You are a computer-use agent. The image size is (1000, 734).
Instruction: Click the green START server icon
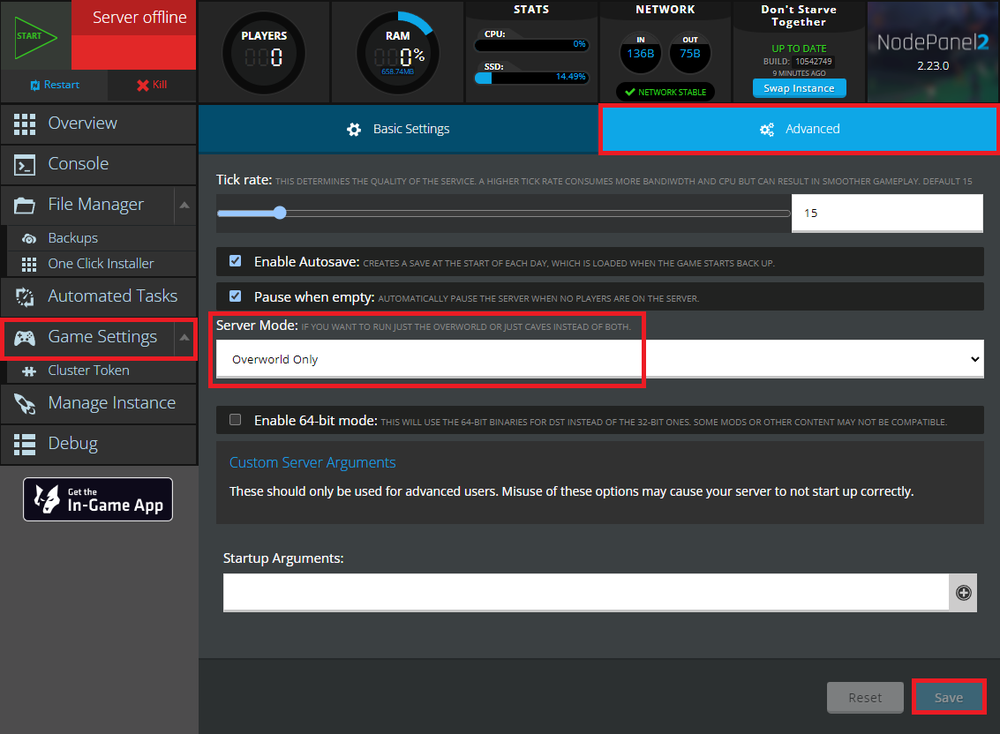coord(34,36)
